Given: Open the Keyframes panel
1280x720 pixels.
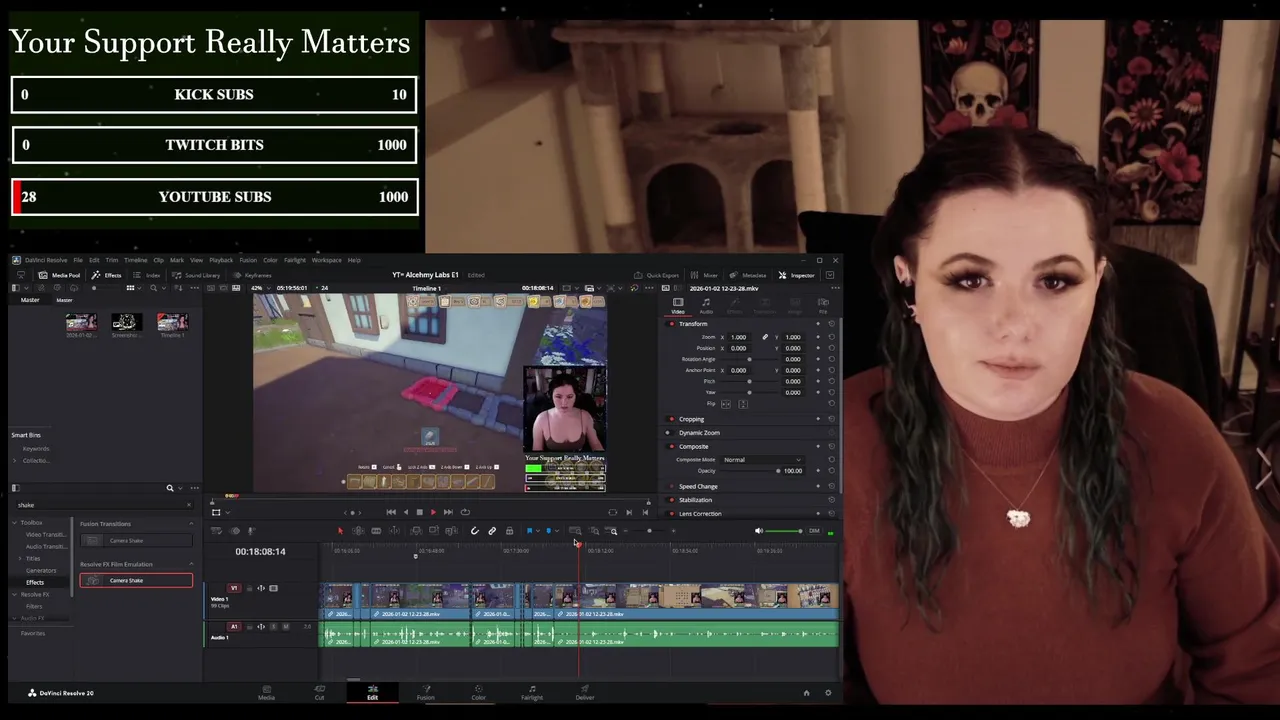Looking at the screenshot, I should click(x=252, y=275).
